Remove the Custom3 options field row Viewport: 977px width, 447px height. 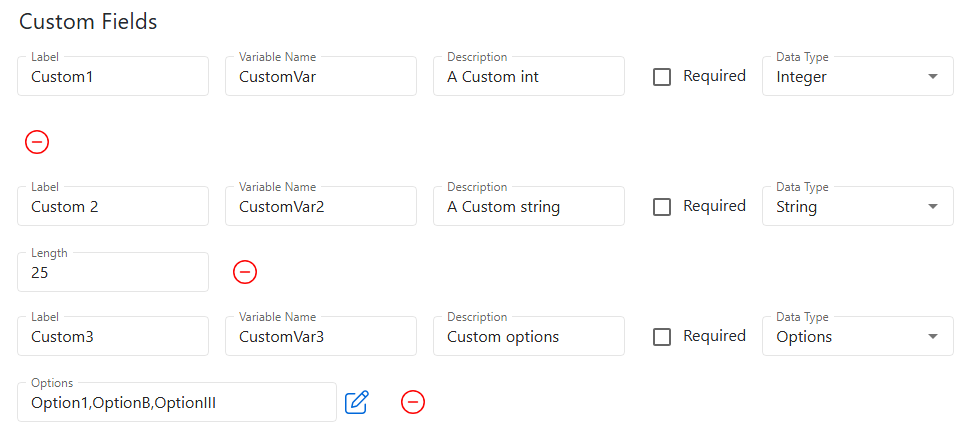(413, 402)
